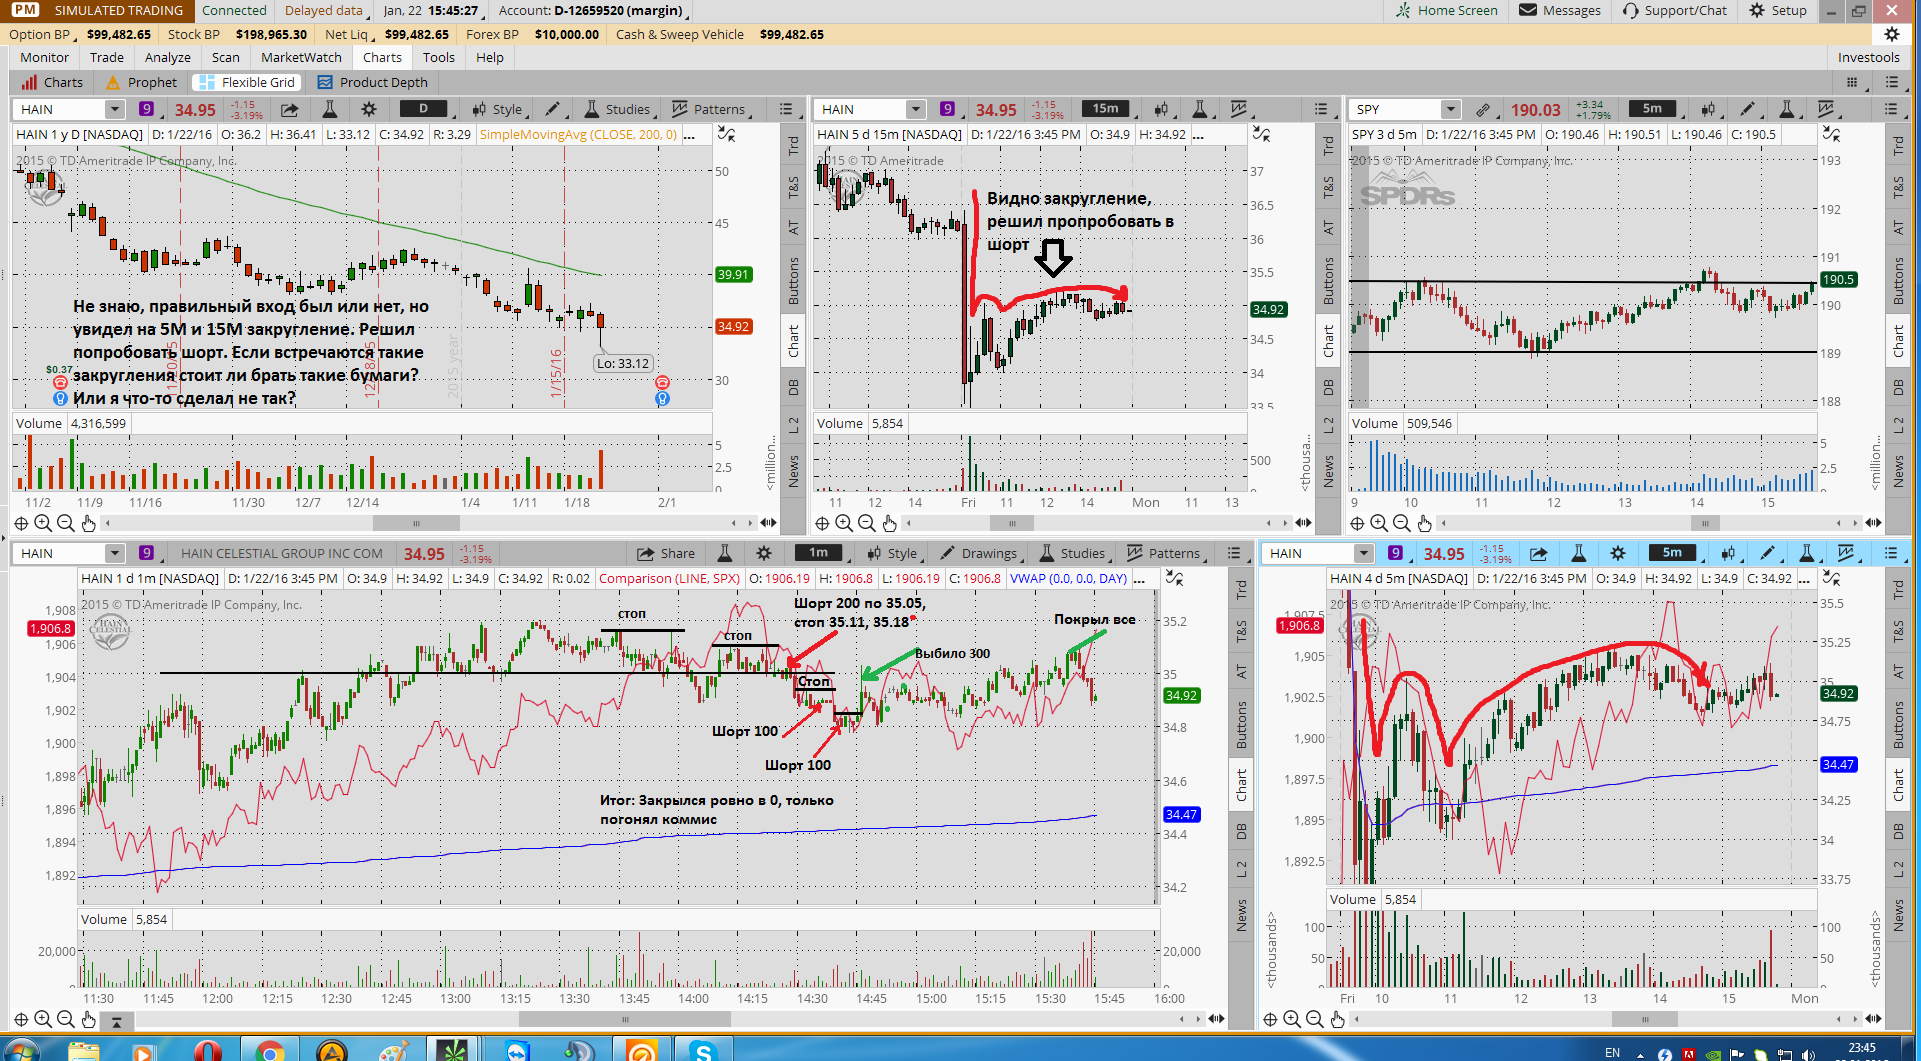Switch to the Trade tab
This screenshot has height=1061, width=1921.
pos(107,57)
